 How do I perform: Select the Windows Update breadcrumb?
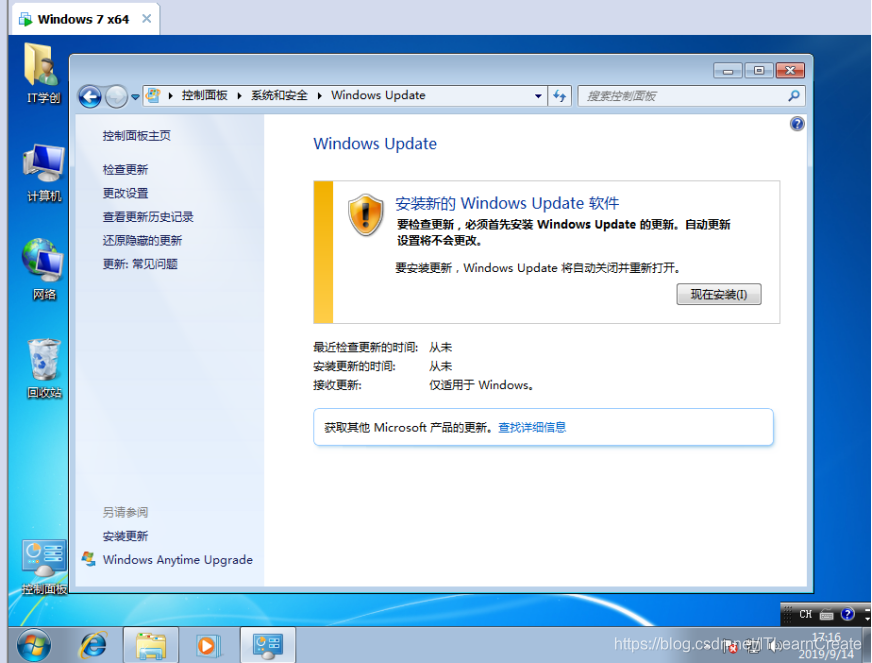pos(378,95)
